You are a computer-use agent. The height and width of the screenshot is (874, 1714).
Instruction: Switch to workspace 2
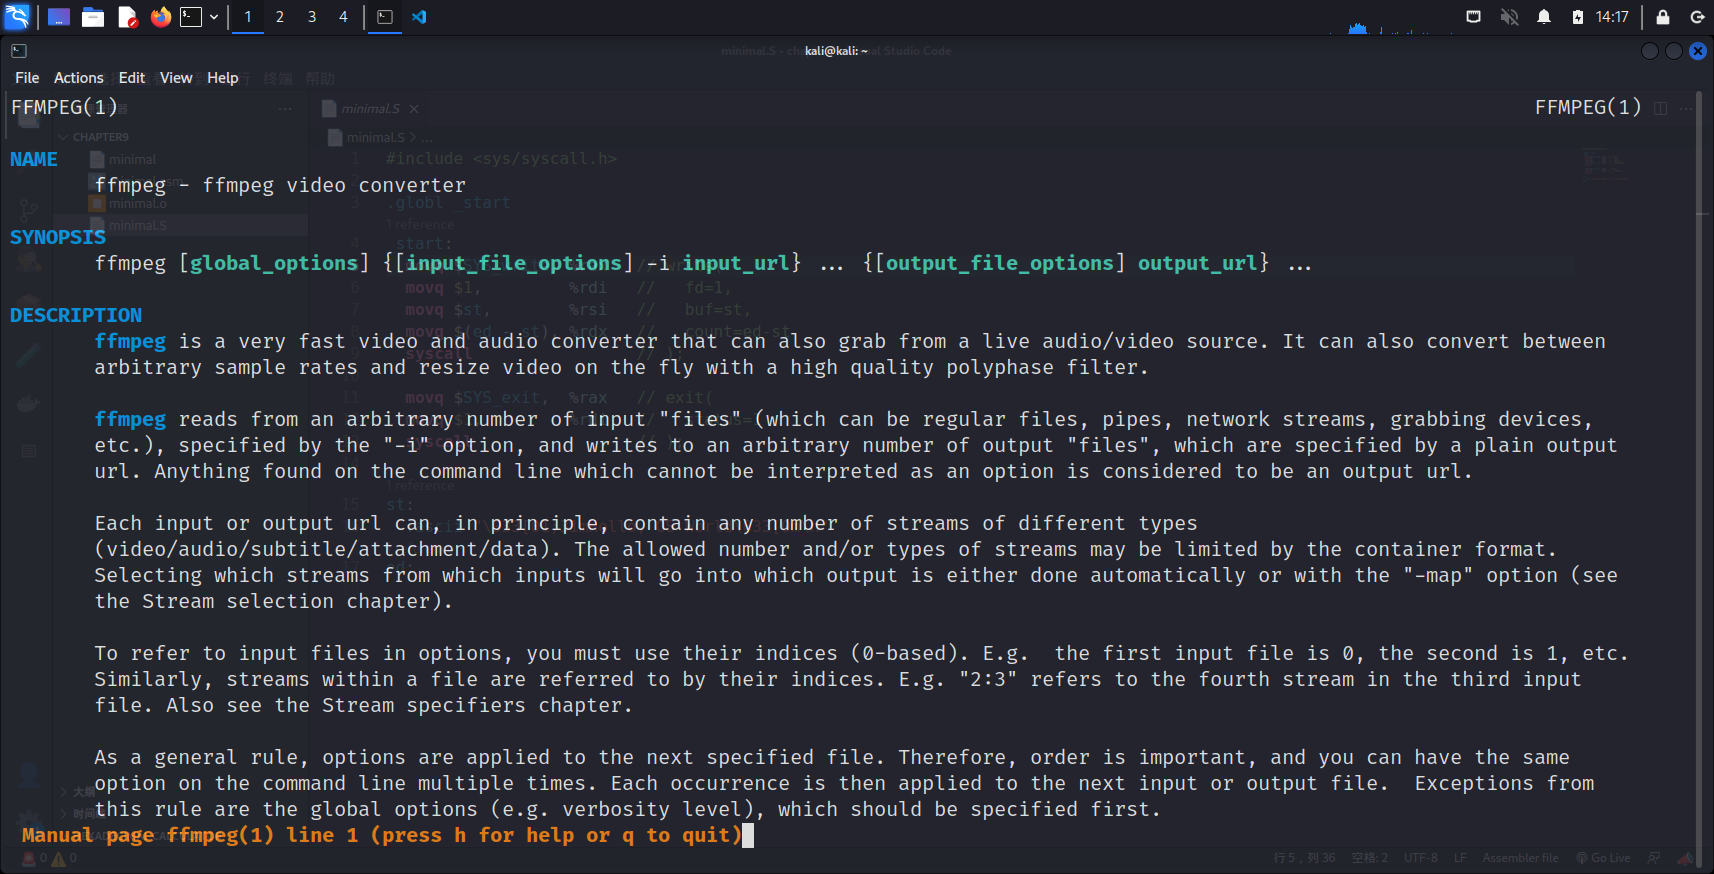click(280, 17)
